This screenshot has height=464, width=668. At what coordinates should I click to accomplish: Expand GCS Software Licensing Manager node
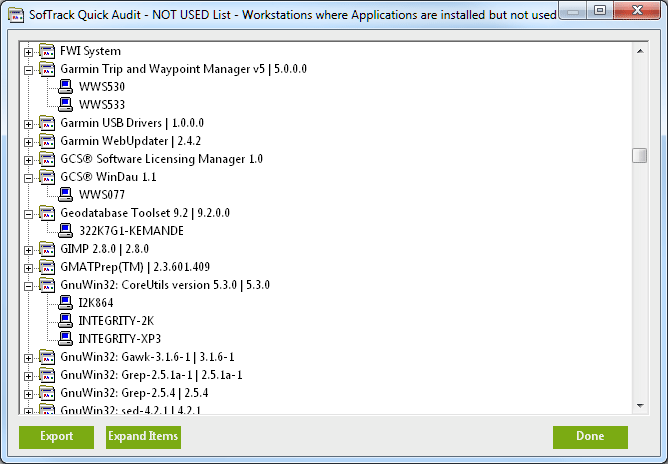[28, 159]
